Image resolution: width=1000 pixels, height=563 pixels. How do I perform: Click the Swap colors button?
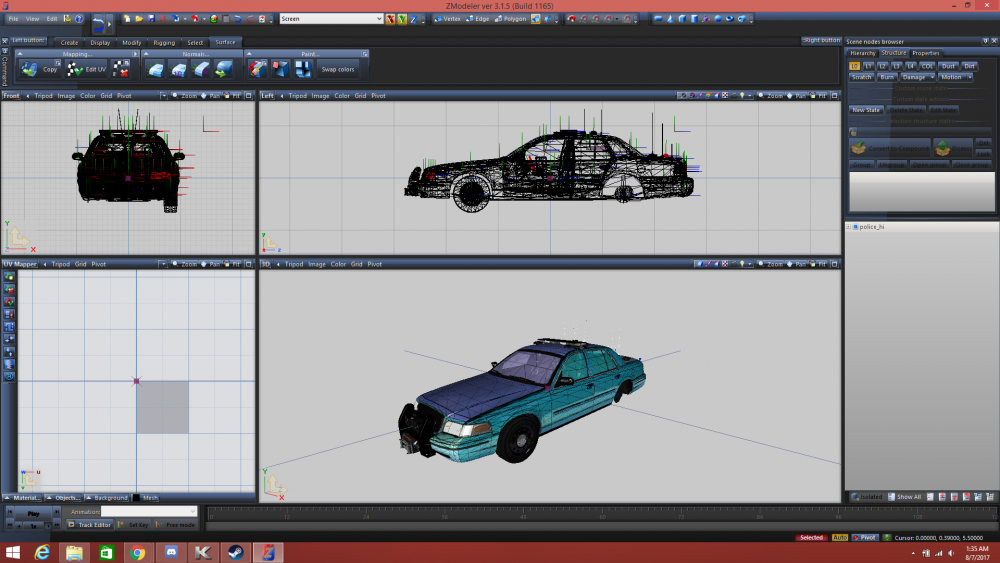pos(337,69)
